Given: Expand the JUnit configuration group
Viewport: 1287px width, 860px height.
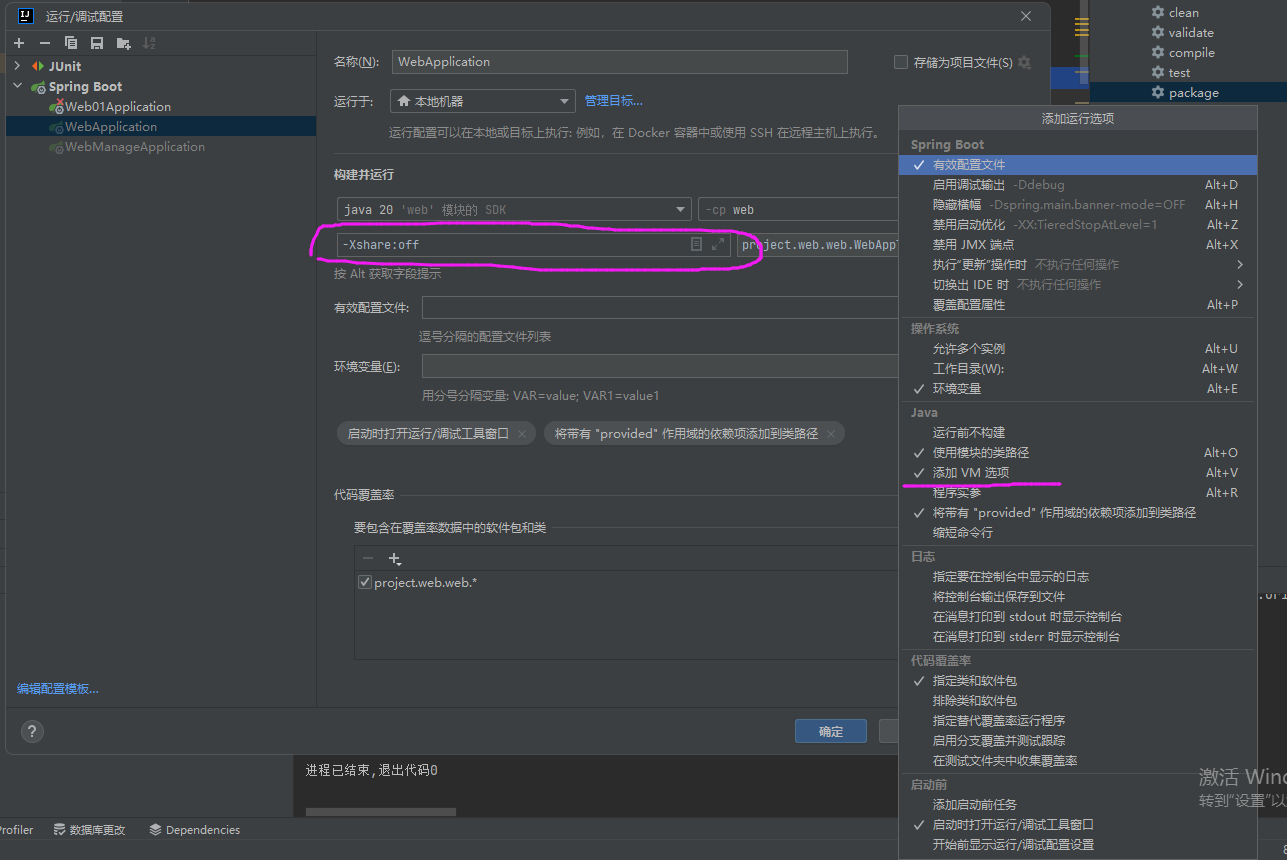Looking at the screenshot, I should coord(17,67).
